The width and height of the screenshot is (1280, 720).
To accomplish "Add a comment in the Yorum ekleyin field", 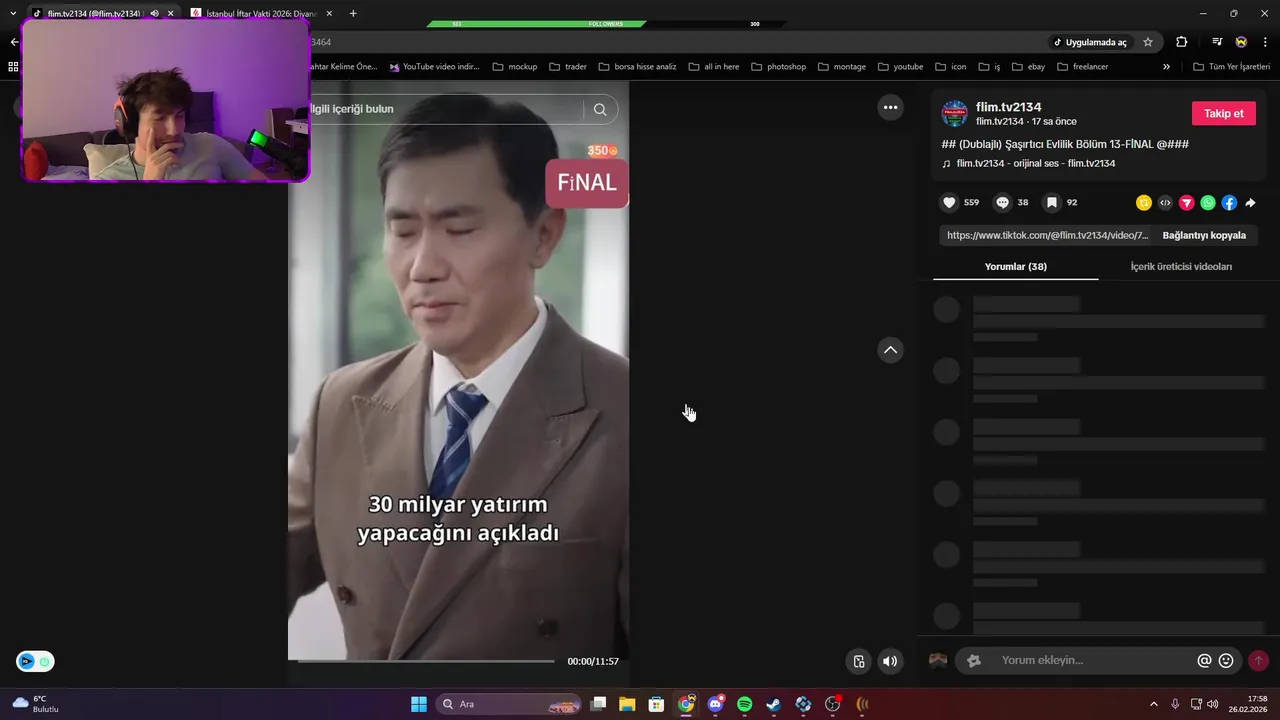I will coord(1096,660).
